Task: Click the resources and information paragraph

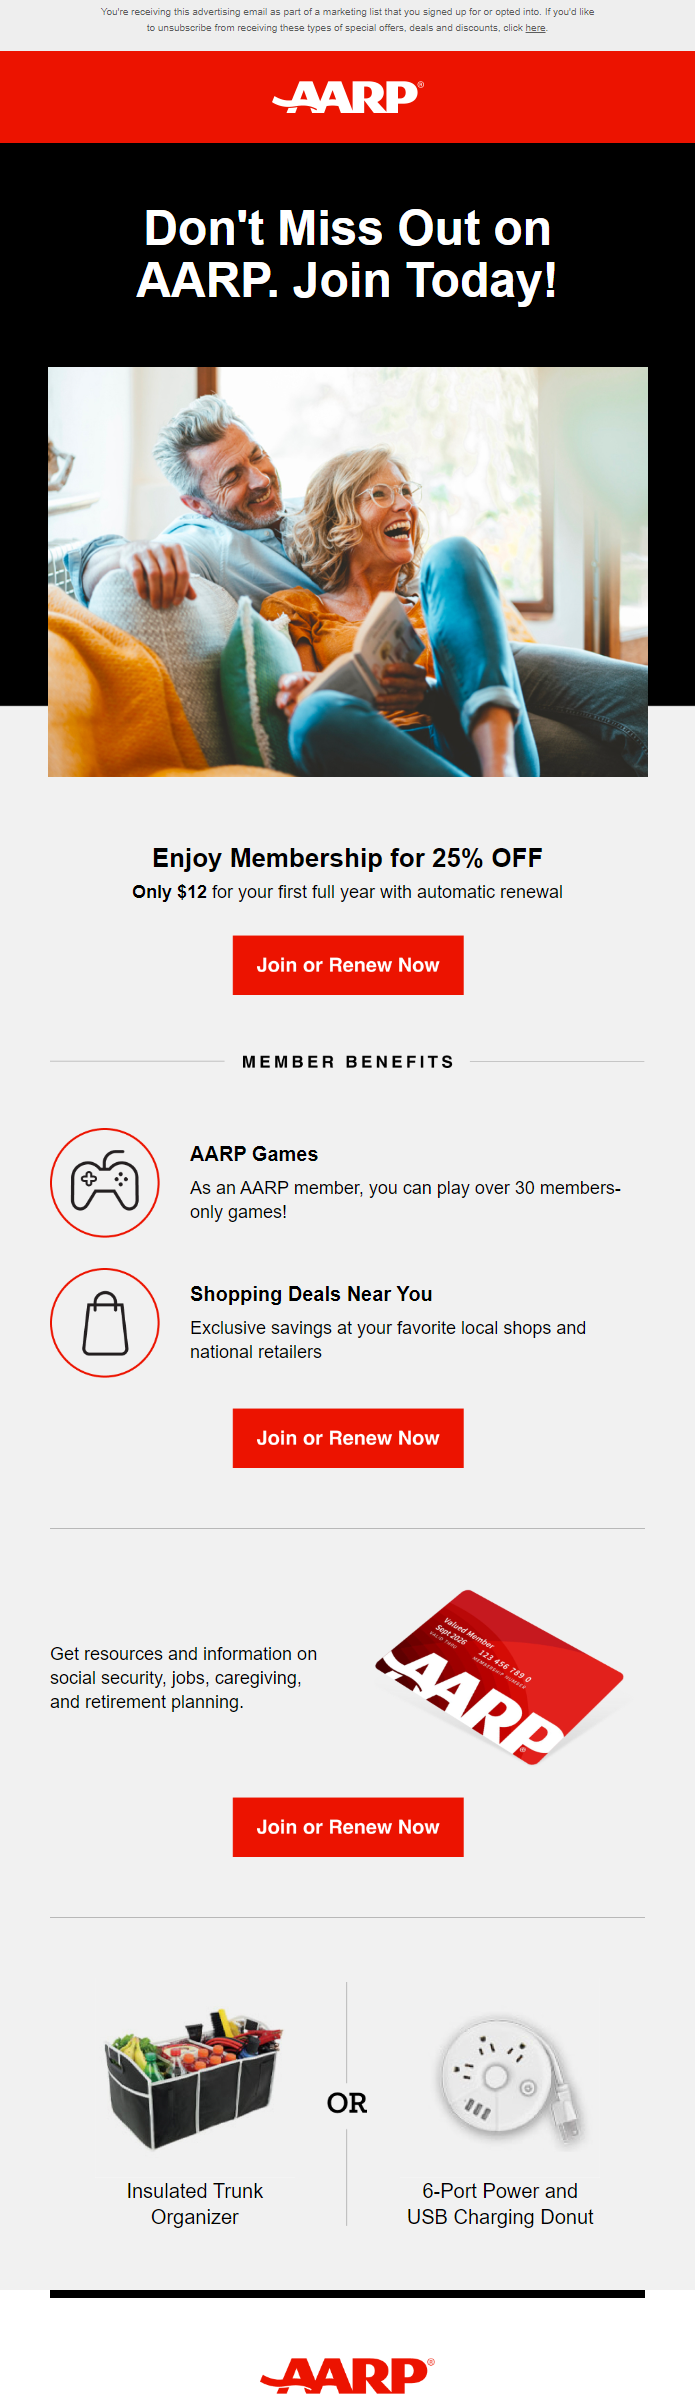Action: pyautogui.click(x=184, y=1678)
